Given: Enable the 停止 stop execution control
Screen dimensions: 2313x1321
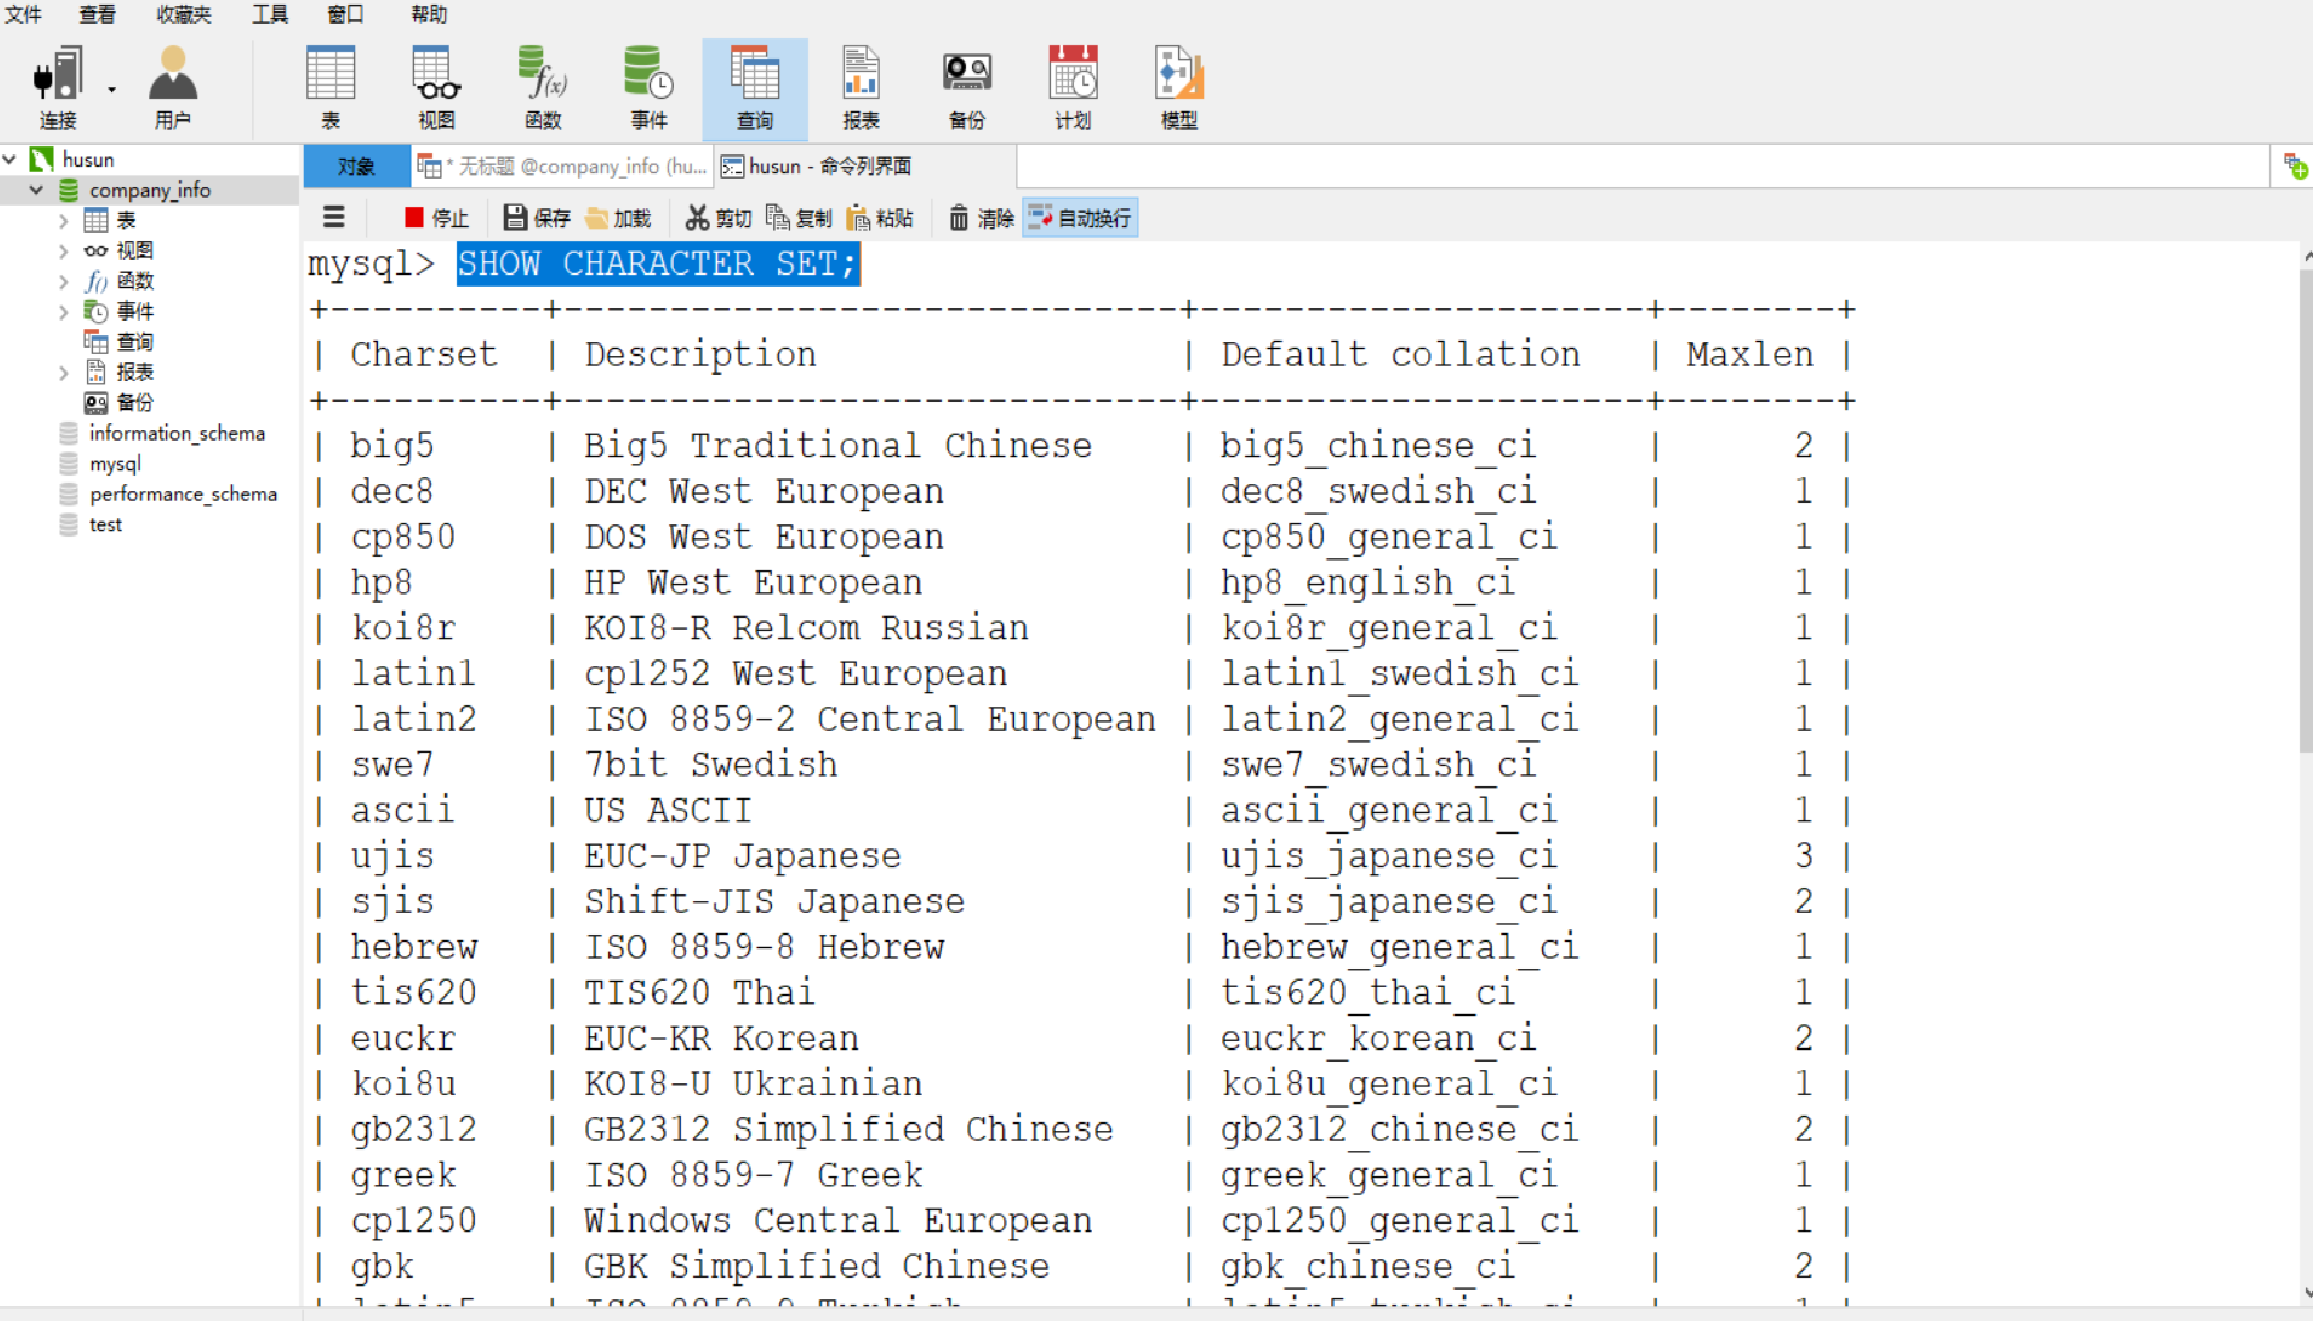Looking at the screenshot, I should pos(437,217).
